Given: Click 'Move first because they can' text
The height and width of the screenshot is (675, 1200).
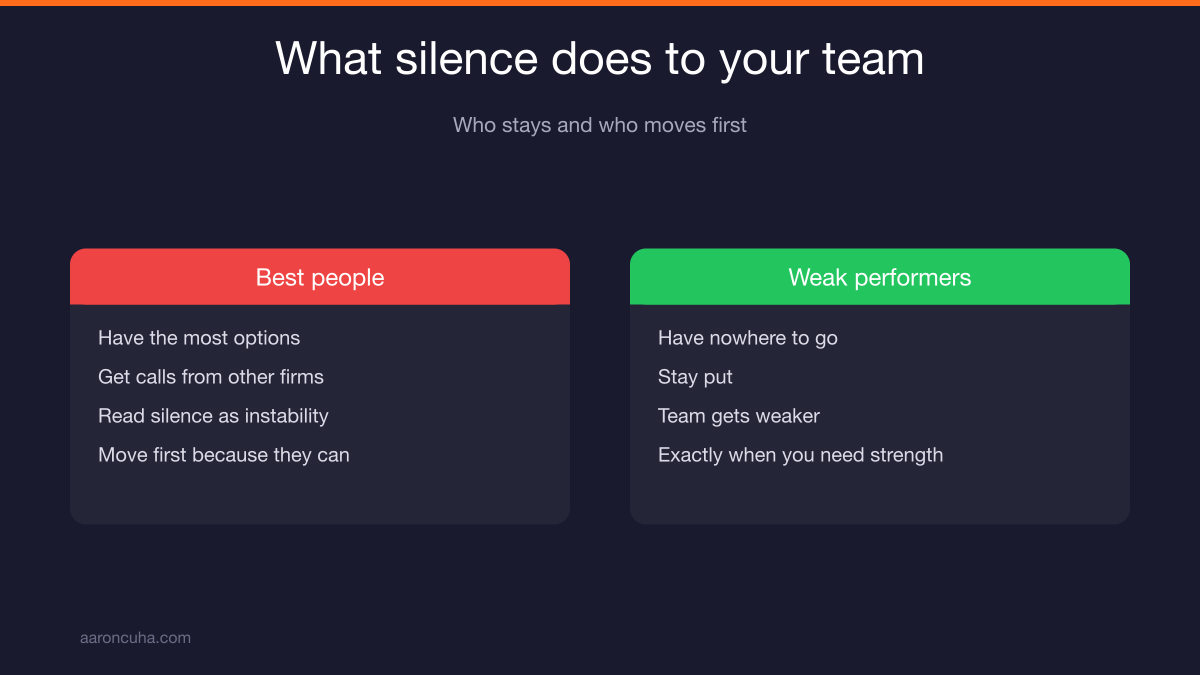Looking at the screenshot, I should click(x=224, y=455).
